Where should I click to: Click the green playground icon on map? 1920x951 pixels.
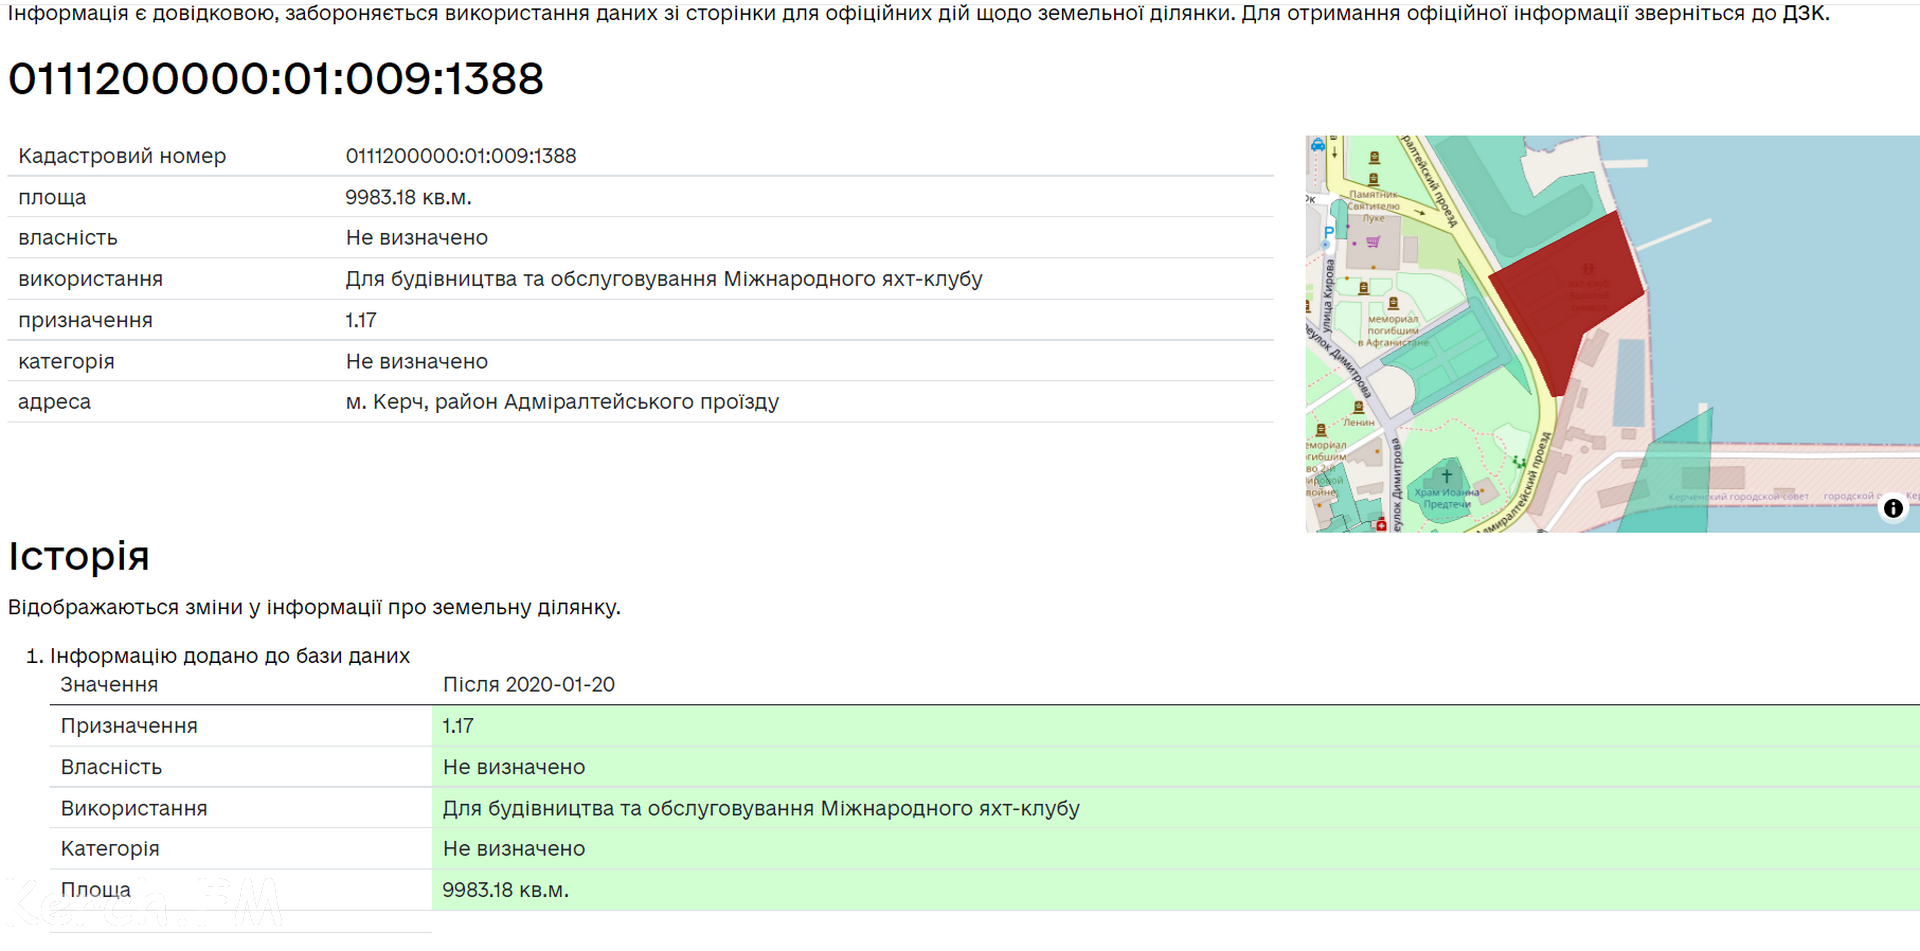(x=1520, y=462)
